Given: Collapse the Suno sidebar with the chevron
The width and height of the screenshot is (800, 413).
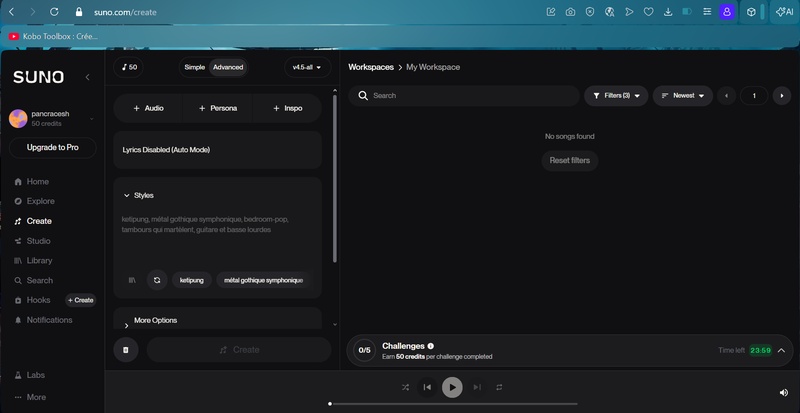Looking at the screenshot, I should tap(87, 77).
